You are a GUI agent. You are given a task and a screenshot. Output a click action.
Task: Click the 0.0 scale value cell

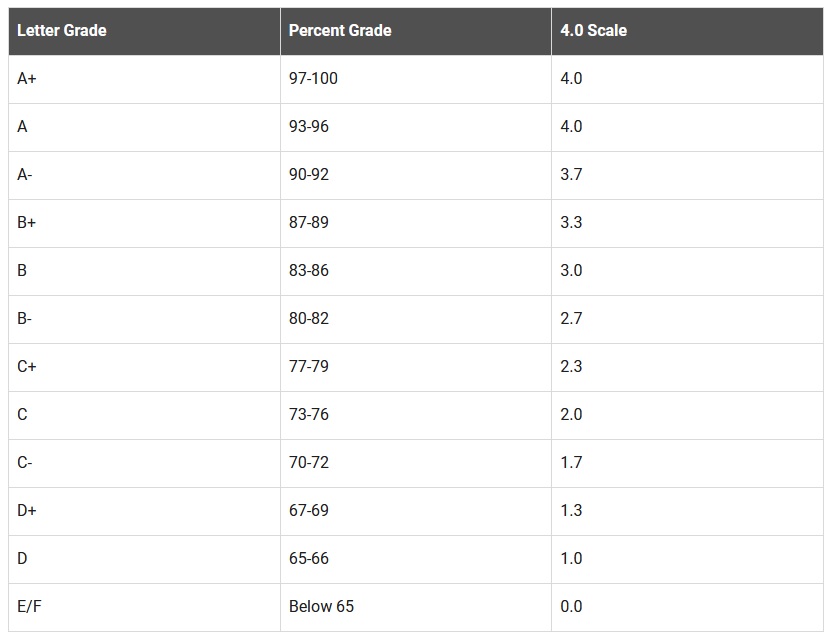pyautogui.click(x=571, y=607)
